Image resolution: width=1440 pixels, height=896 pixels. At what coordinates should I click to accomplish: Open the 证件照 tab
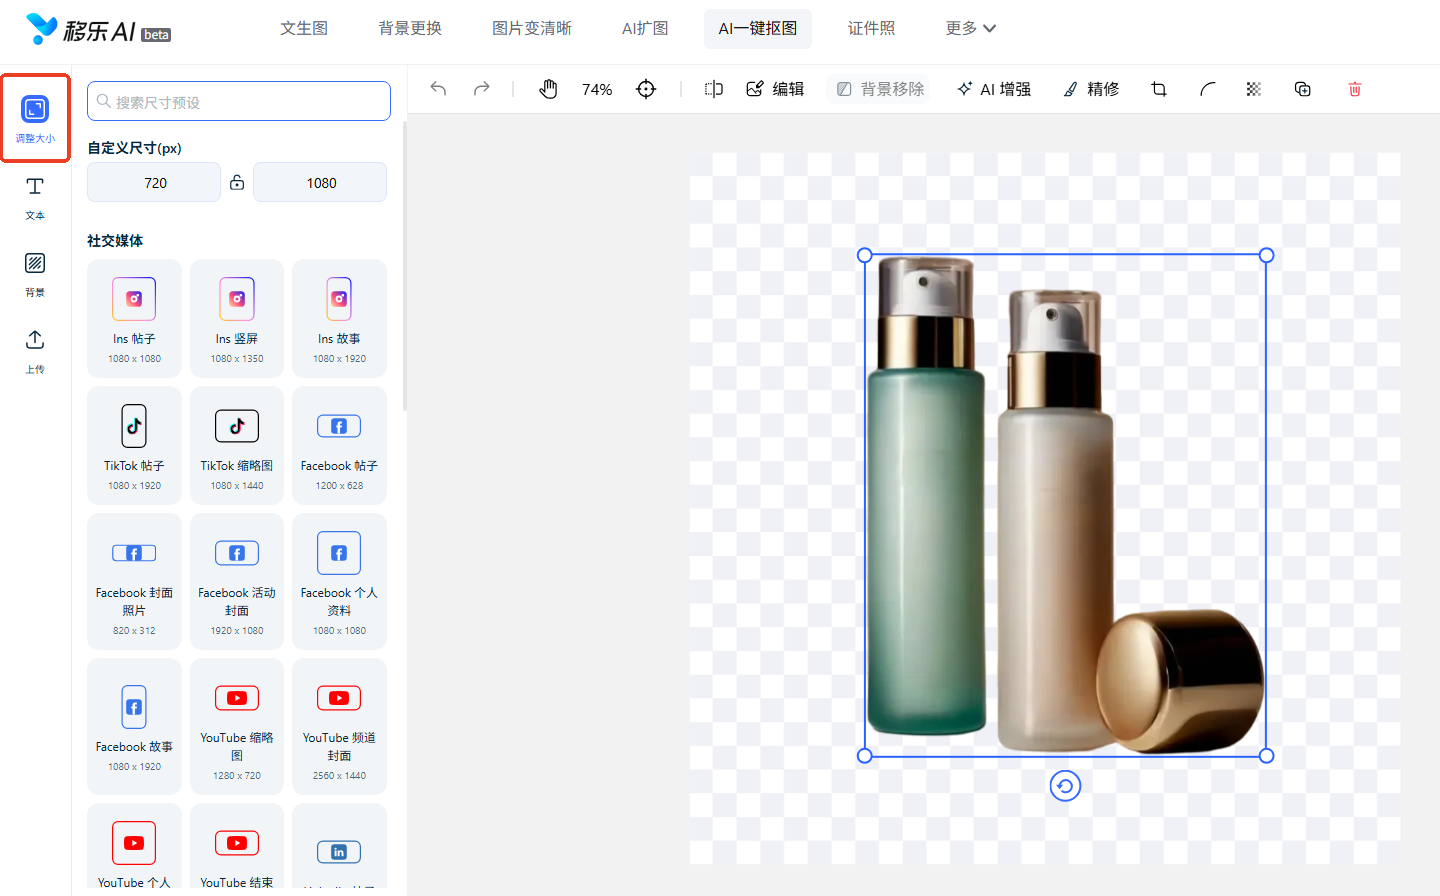pos(871,28)
